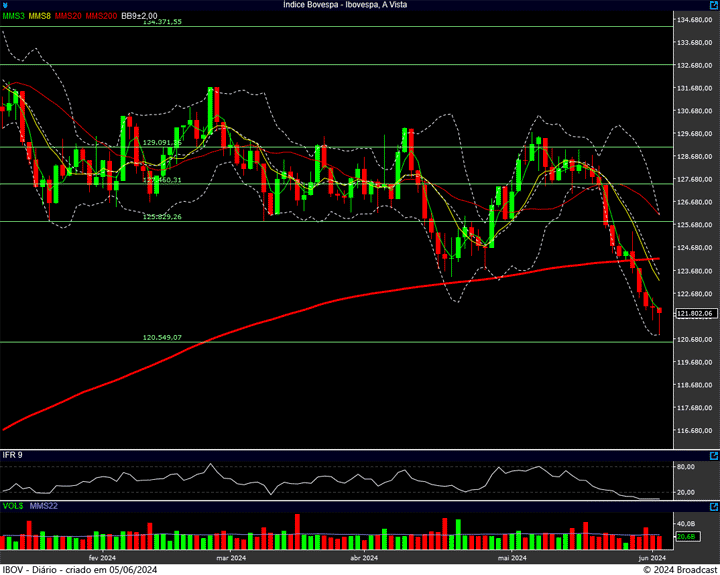Click the IFR 9 indicator label
Screen dimensions: 720x575
13,455
